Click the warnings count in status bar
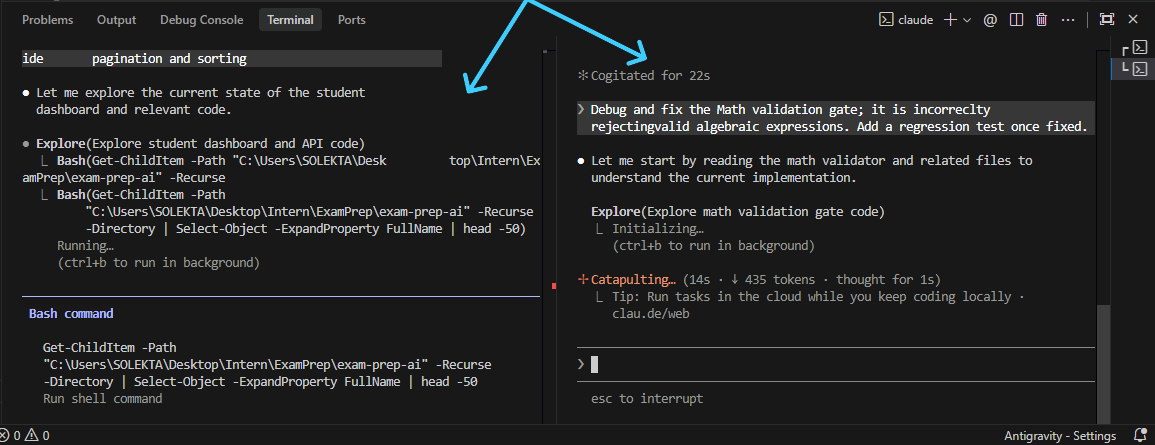Viewport: 1155px width, 445px height. 38,435
